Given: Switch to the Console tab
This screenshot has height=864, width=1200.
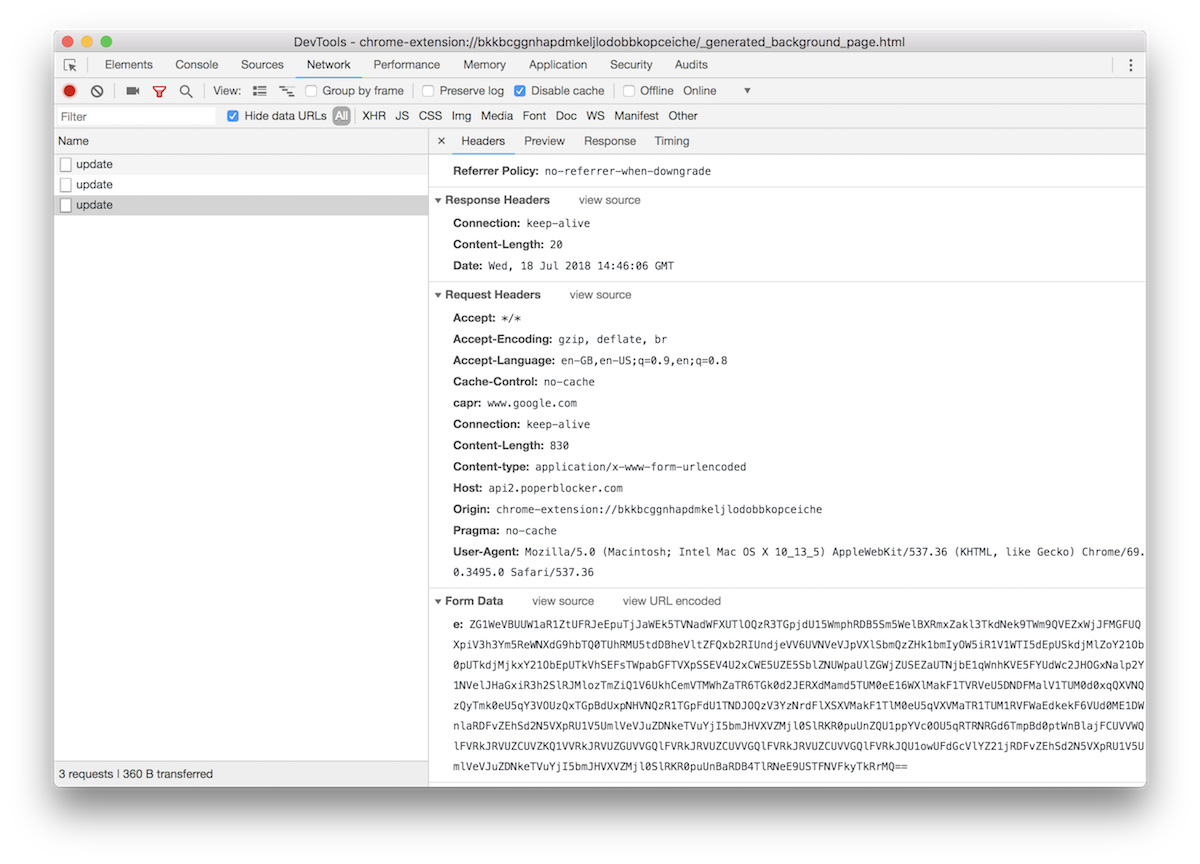Looking at the screenshot, I should (197, 65).
